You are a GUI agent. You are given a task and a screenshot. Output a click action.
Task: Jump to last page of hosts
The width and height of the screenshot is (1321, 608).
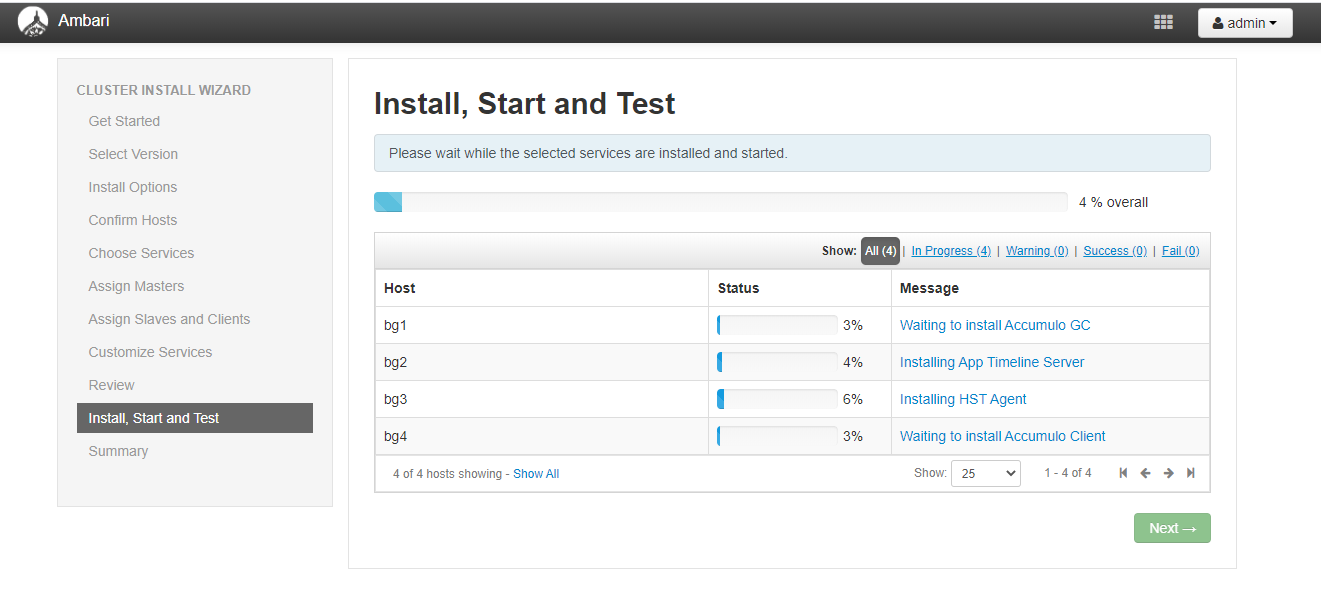point(1190,473)
